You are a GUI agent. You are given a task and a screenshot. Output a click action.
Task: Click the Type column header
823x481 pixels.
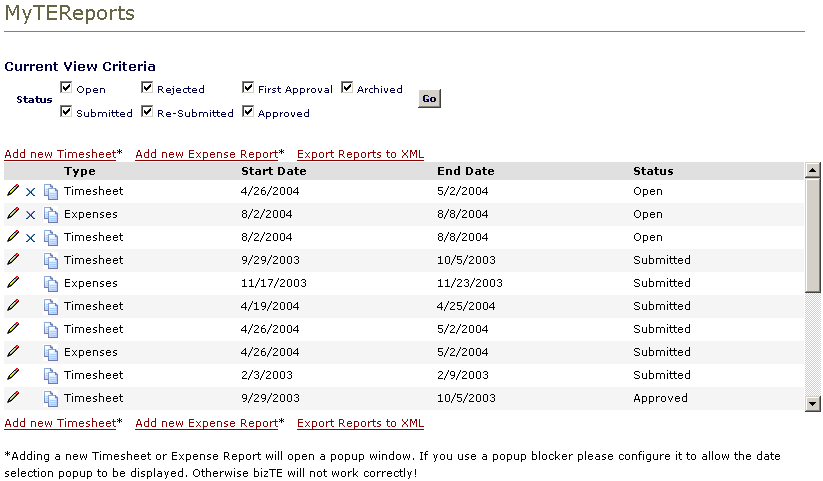(80, 171)
